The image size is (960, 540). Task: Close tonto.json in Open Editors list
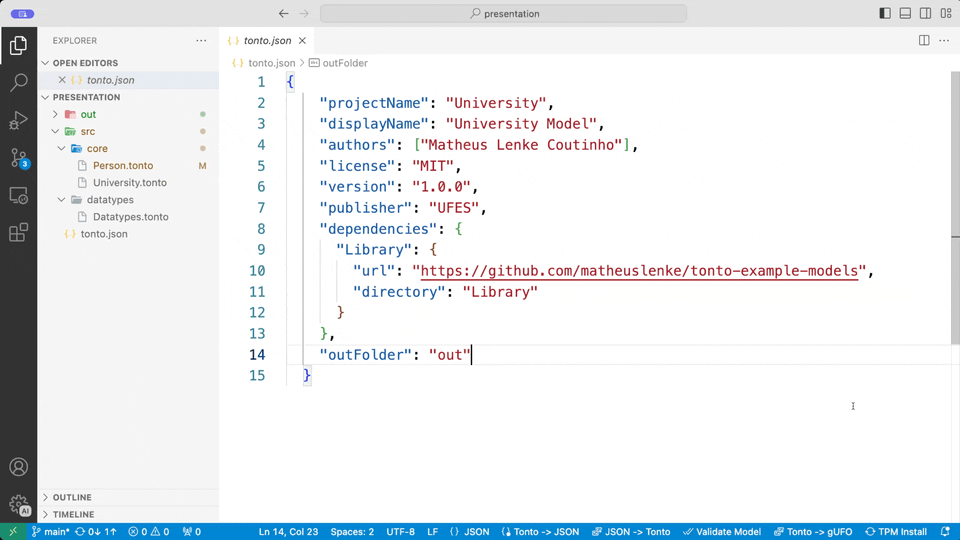click(x=62, y=80)
